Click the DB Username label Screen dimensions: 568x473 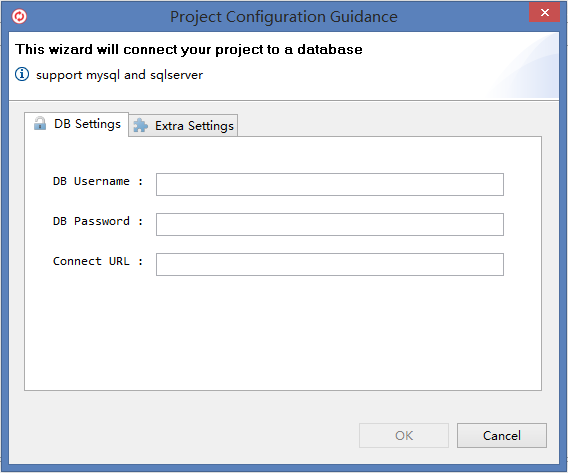coord(98,181)
